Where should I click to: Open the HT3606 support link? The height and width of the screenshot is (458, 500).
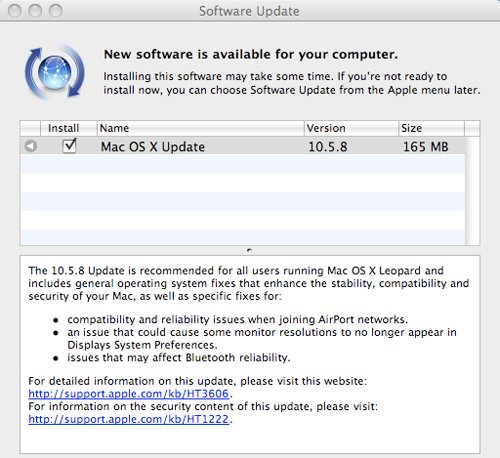tap(129, 394)
